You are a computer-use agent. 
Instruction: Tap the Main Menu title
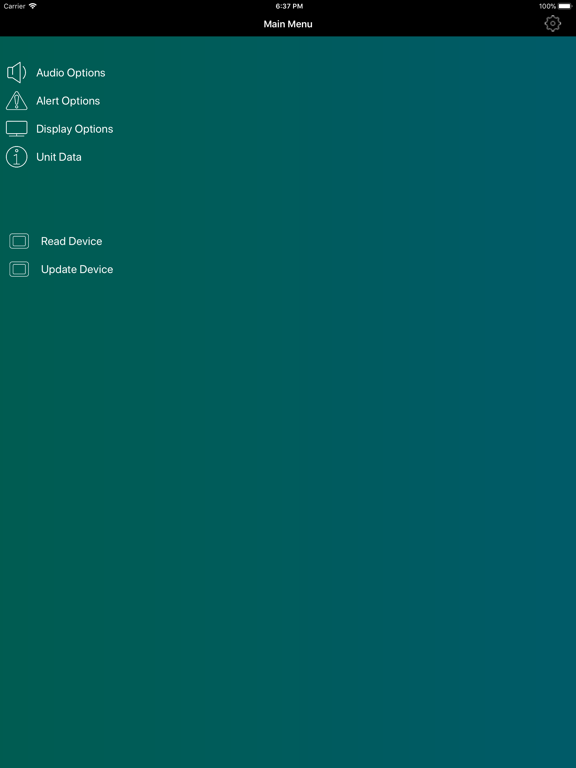coord(288,24)
